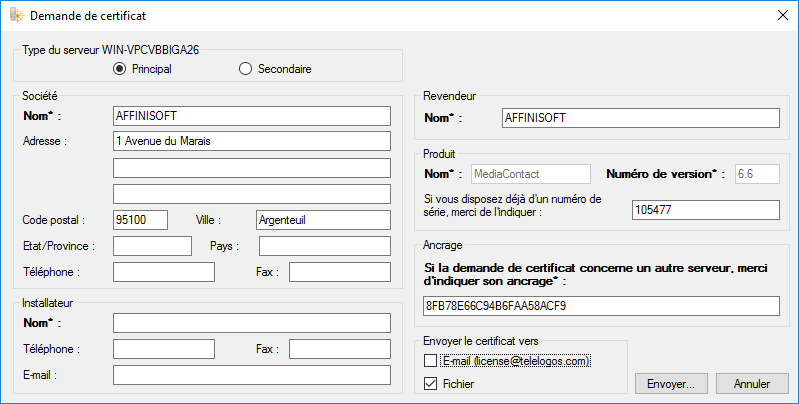Image resolution: width=799 pixels, height=404 pixels.
Task: Click the Adresse field with 1 Avenue du Marais
Action: 252,141
